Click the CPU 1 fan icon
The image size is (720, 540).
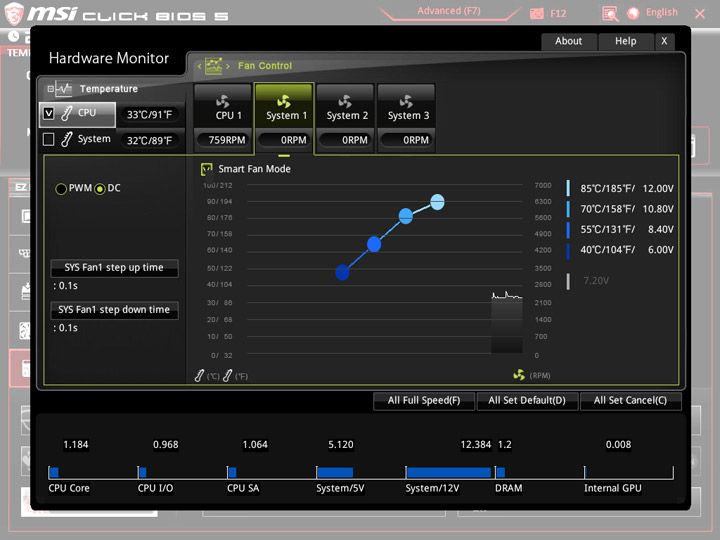(223, 101)
